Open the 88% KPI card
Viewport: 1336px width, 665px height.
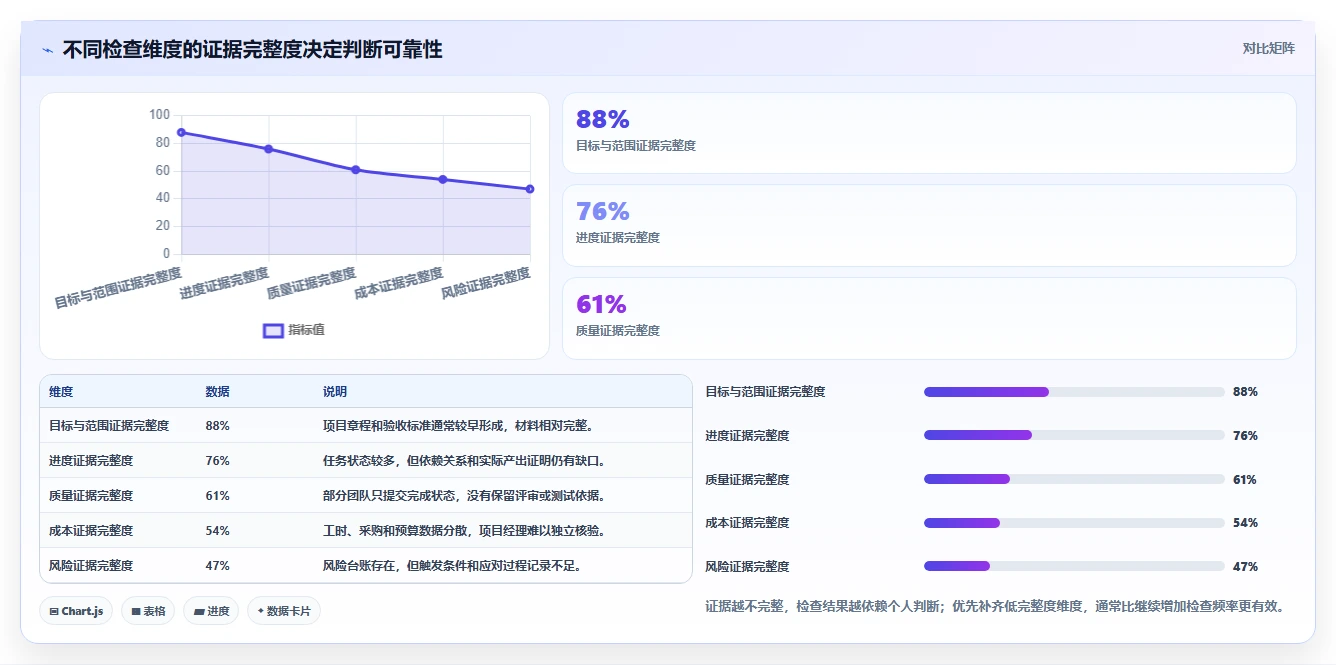tap(929, 133)
